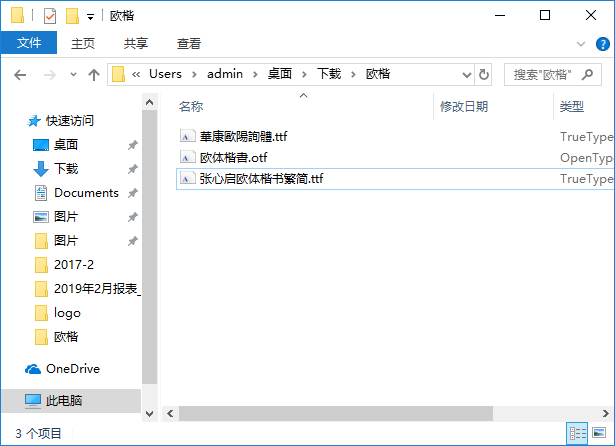The width and height of the screenshot is (615, 446).
Task: Click 欧楷 breadcrumb in address bar
Action: [378, 74]
